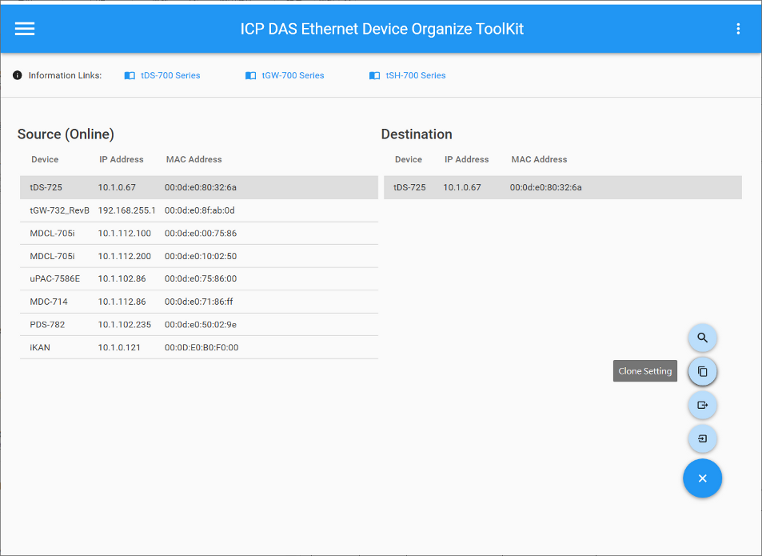762x556 pixels.
Task: Click ICP DAS Ethernet Device Organize ToolKit title
Action: (382, 29)
